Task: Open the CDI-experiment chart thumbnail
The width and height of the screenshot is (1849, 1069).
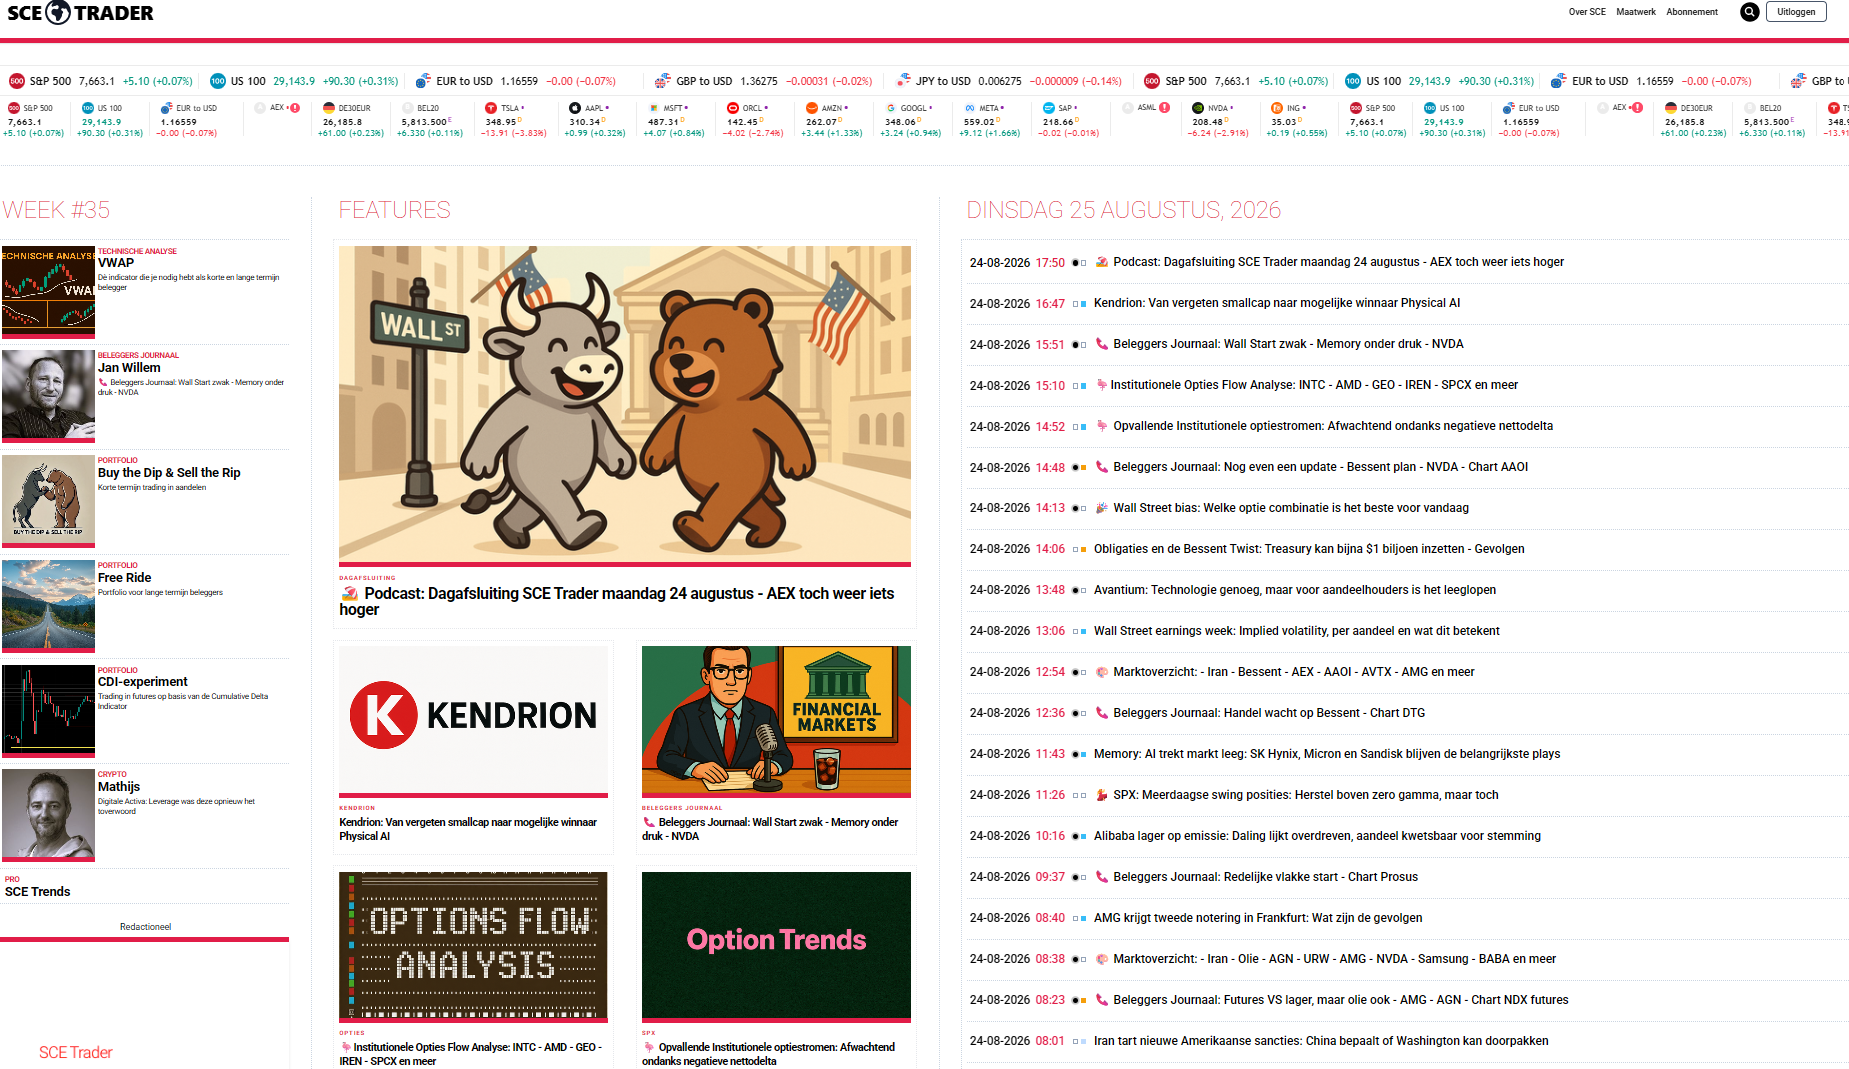Action: pyautogui.click(x=48, y=710)
